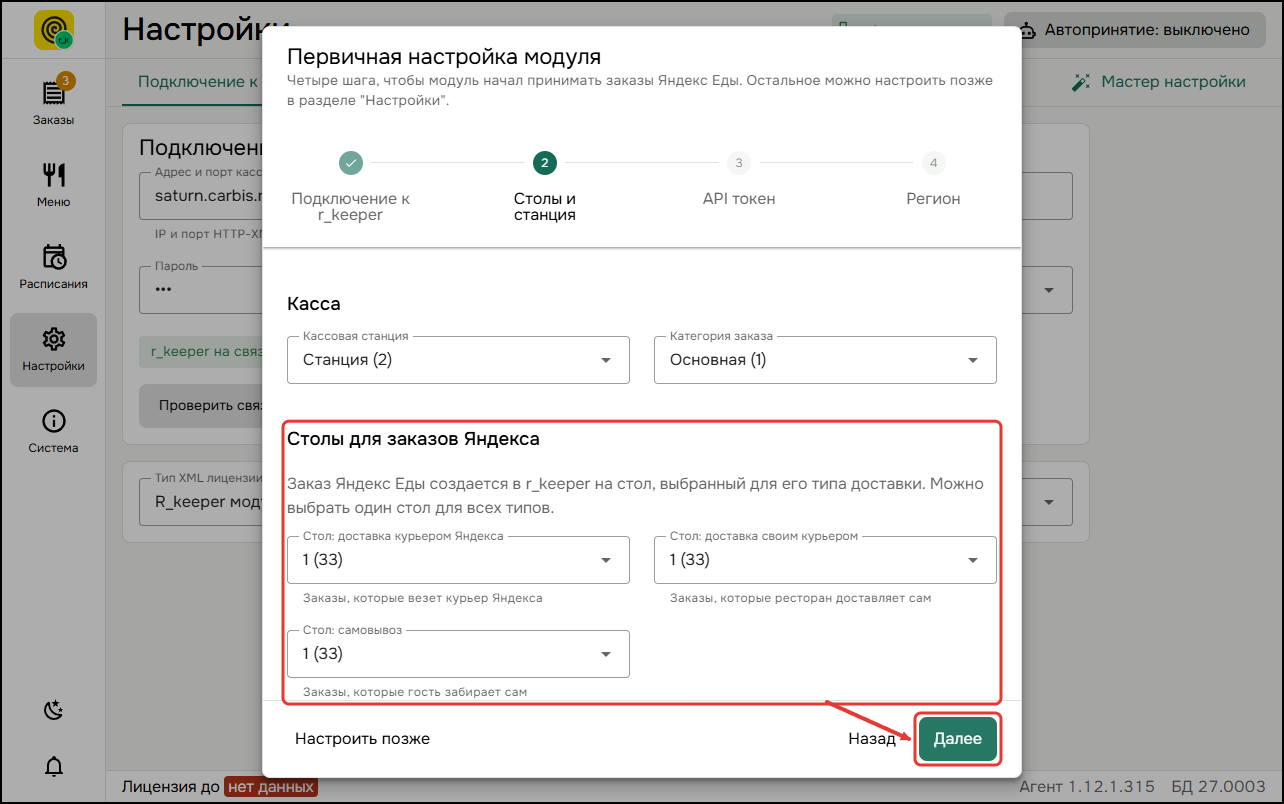The width and height of the screenshot is (1284, 804).
Task: Click the magic wand icon of Мастер настройки
Action: pyautogui.click(x=1080, y=82)
